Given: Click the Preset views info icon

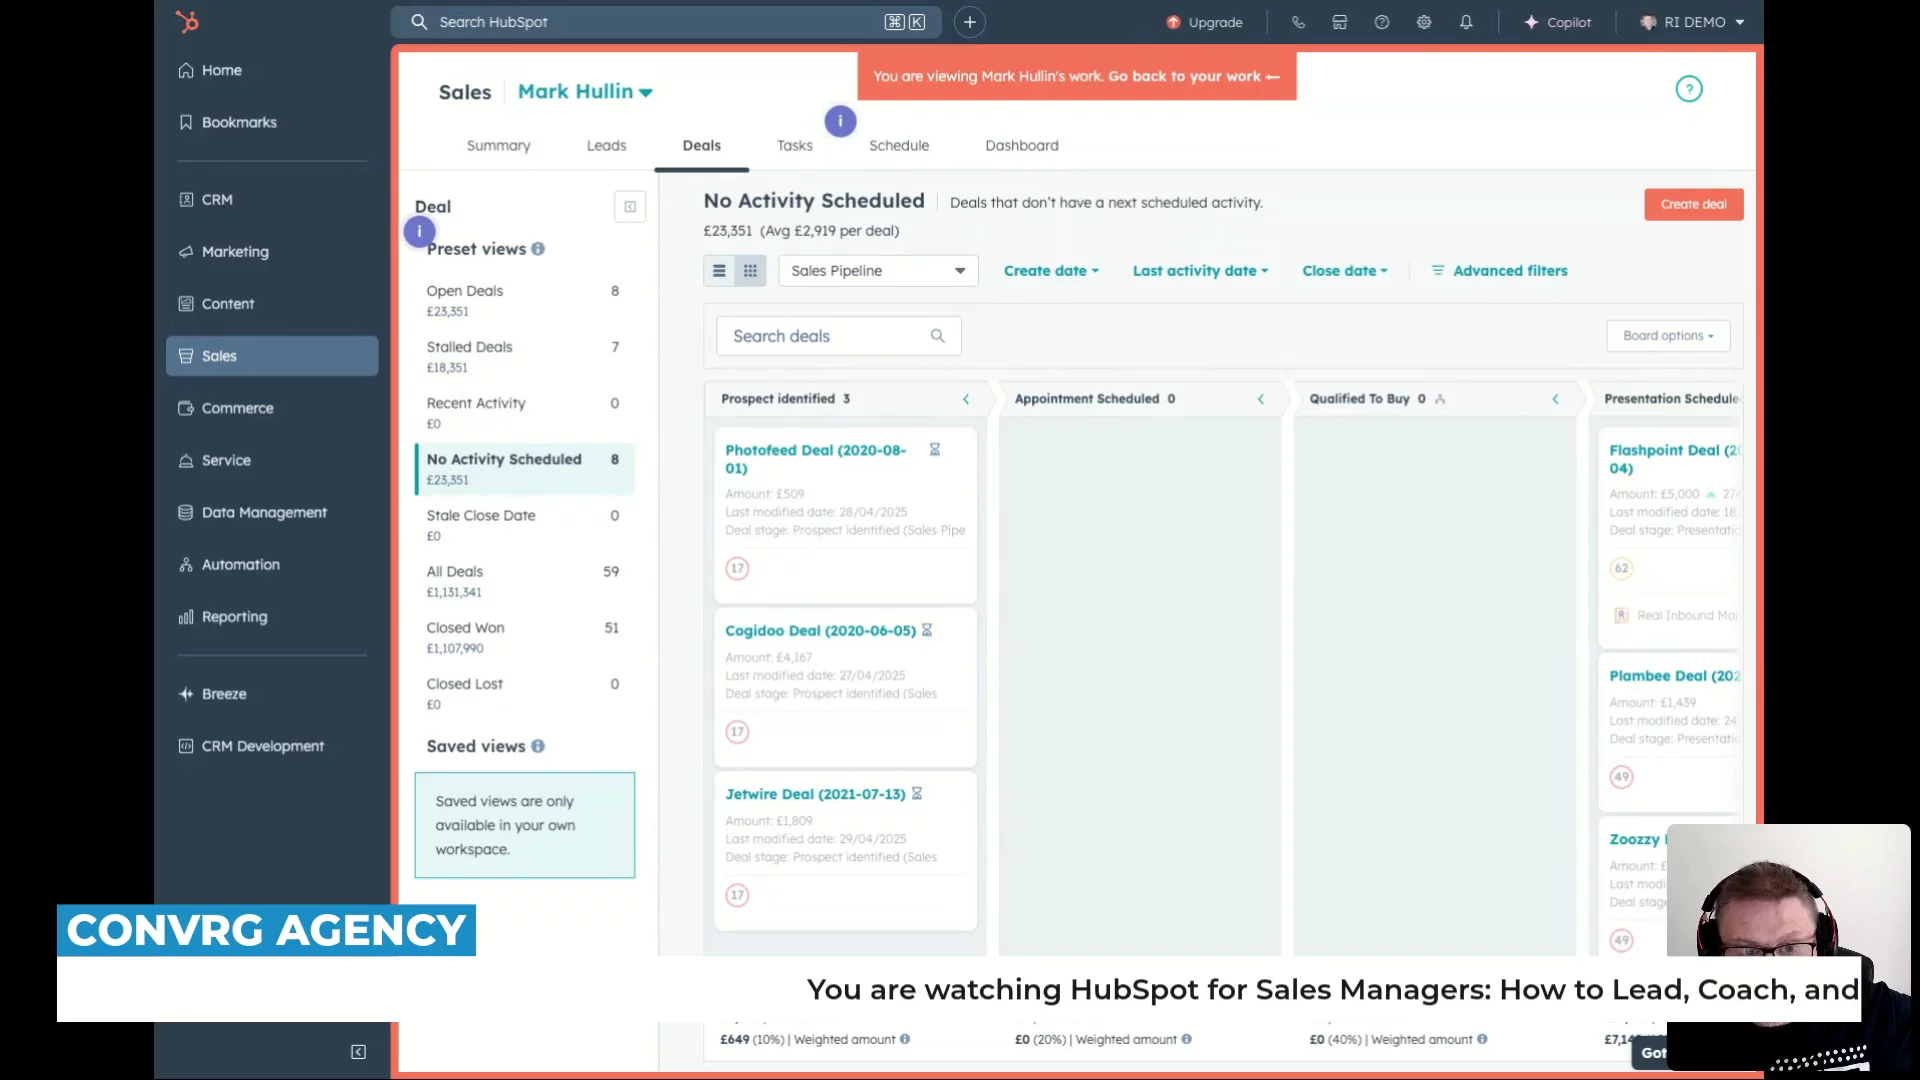Looking at the screenshot, I should [538, 249].
